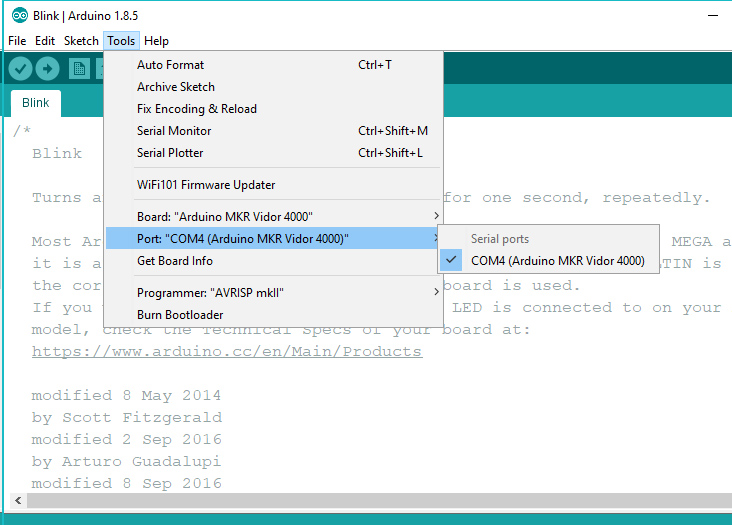Switch to the Blink sketch tab
The image size is (732, 525).
[36, 103]
